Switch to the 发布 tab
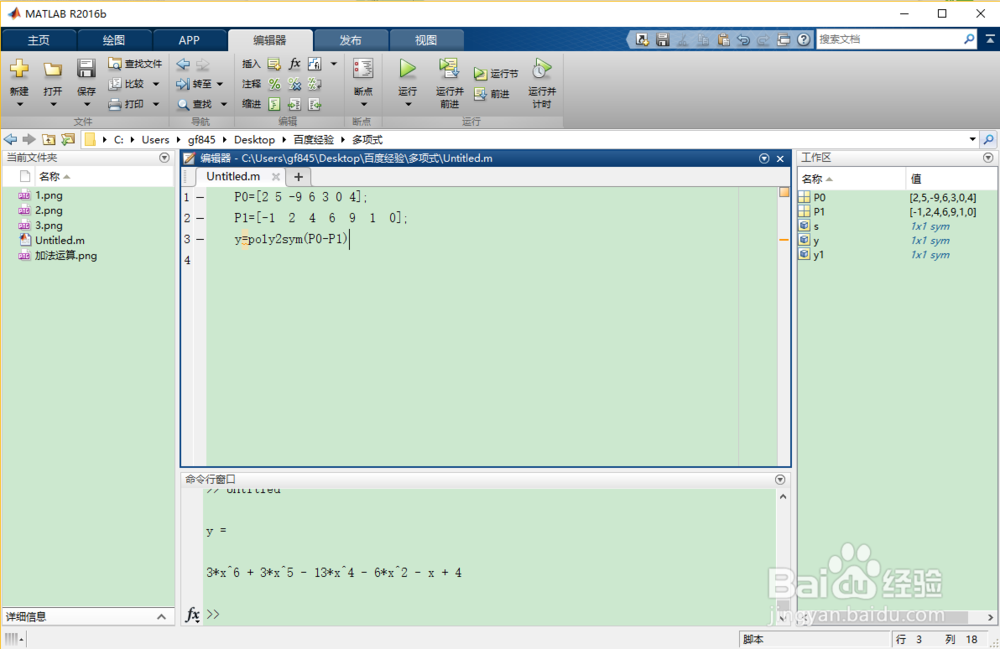The width and height of the screenshot is (1000, 649). tap(350, 40)
